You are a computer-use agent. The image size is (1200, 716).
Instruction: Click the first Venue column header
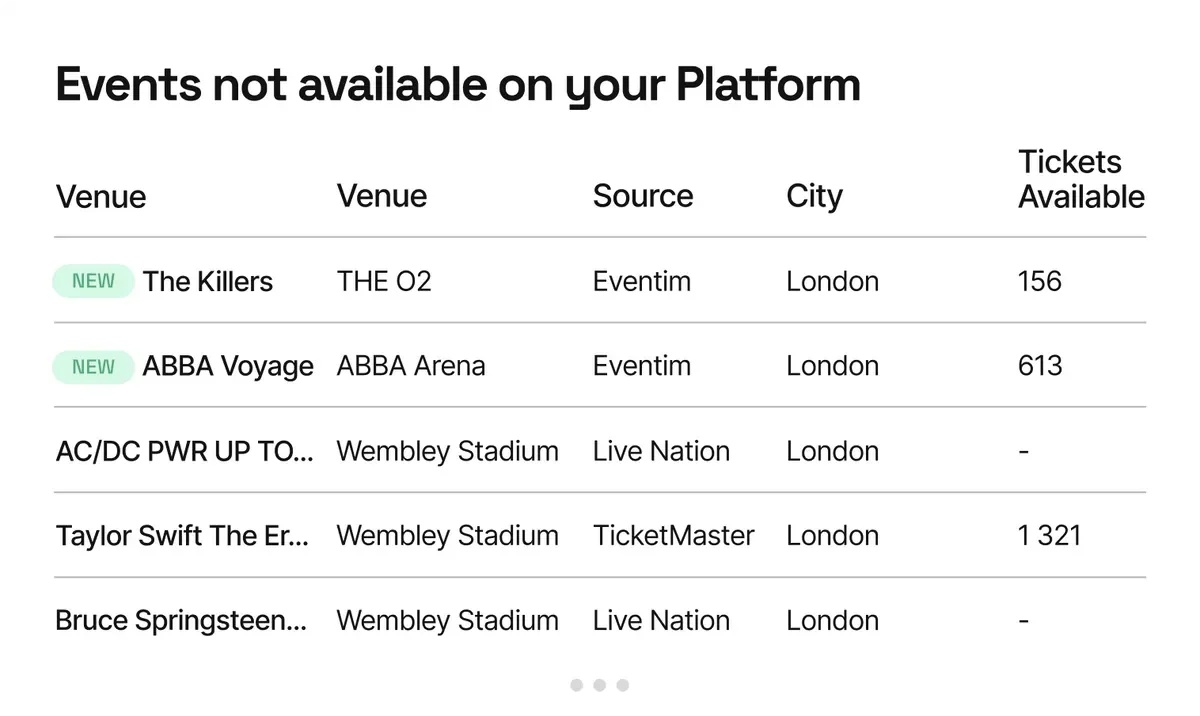[101, 196]
